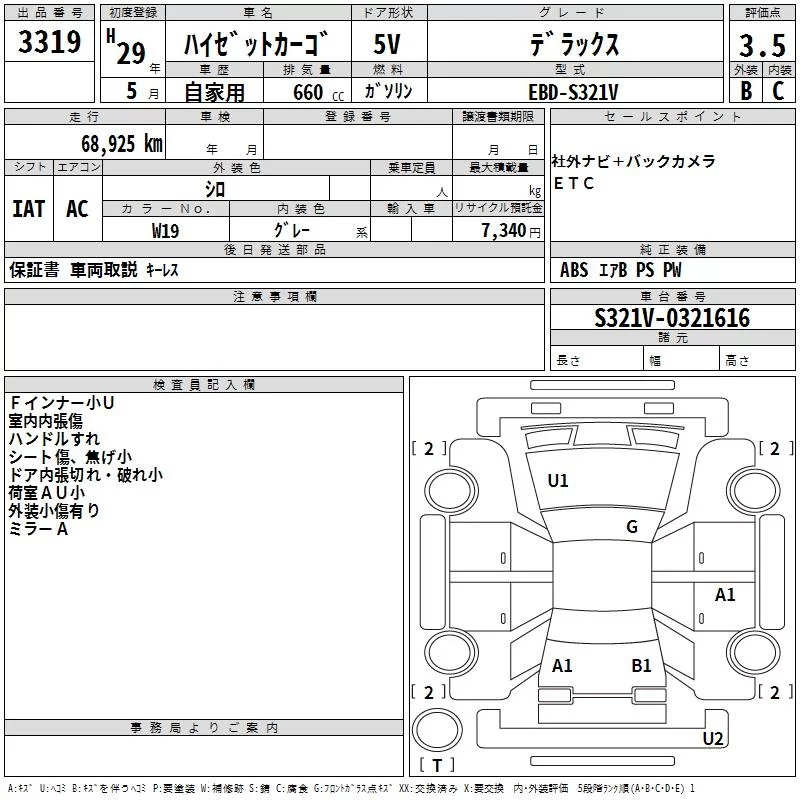Viewport: 800px width, 800px height.
Task: Click the door shape value 5V
Action: (387, 44)
